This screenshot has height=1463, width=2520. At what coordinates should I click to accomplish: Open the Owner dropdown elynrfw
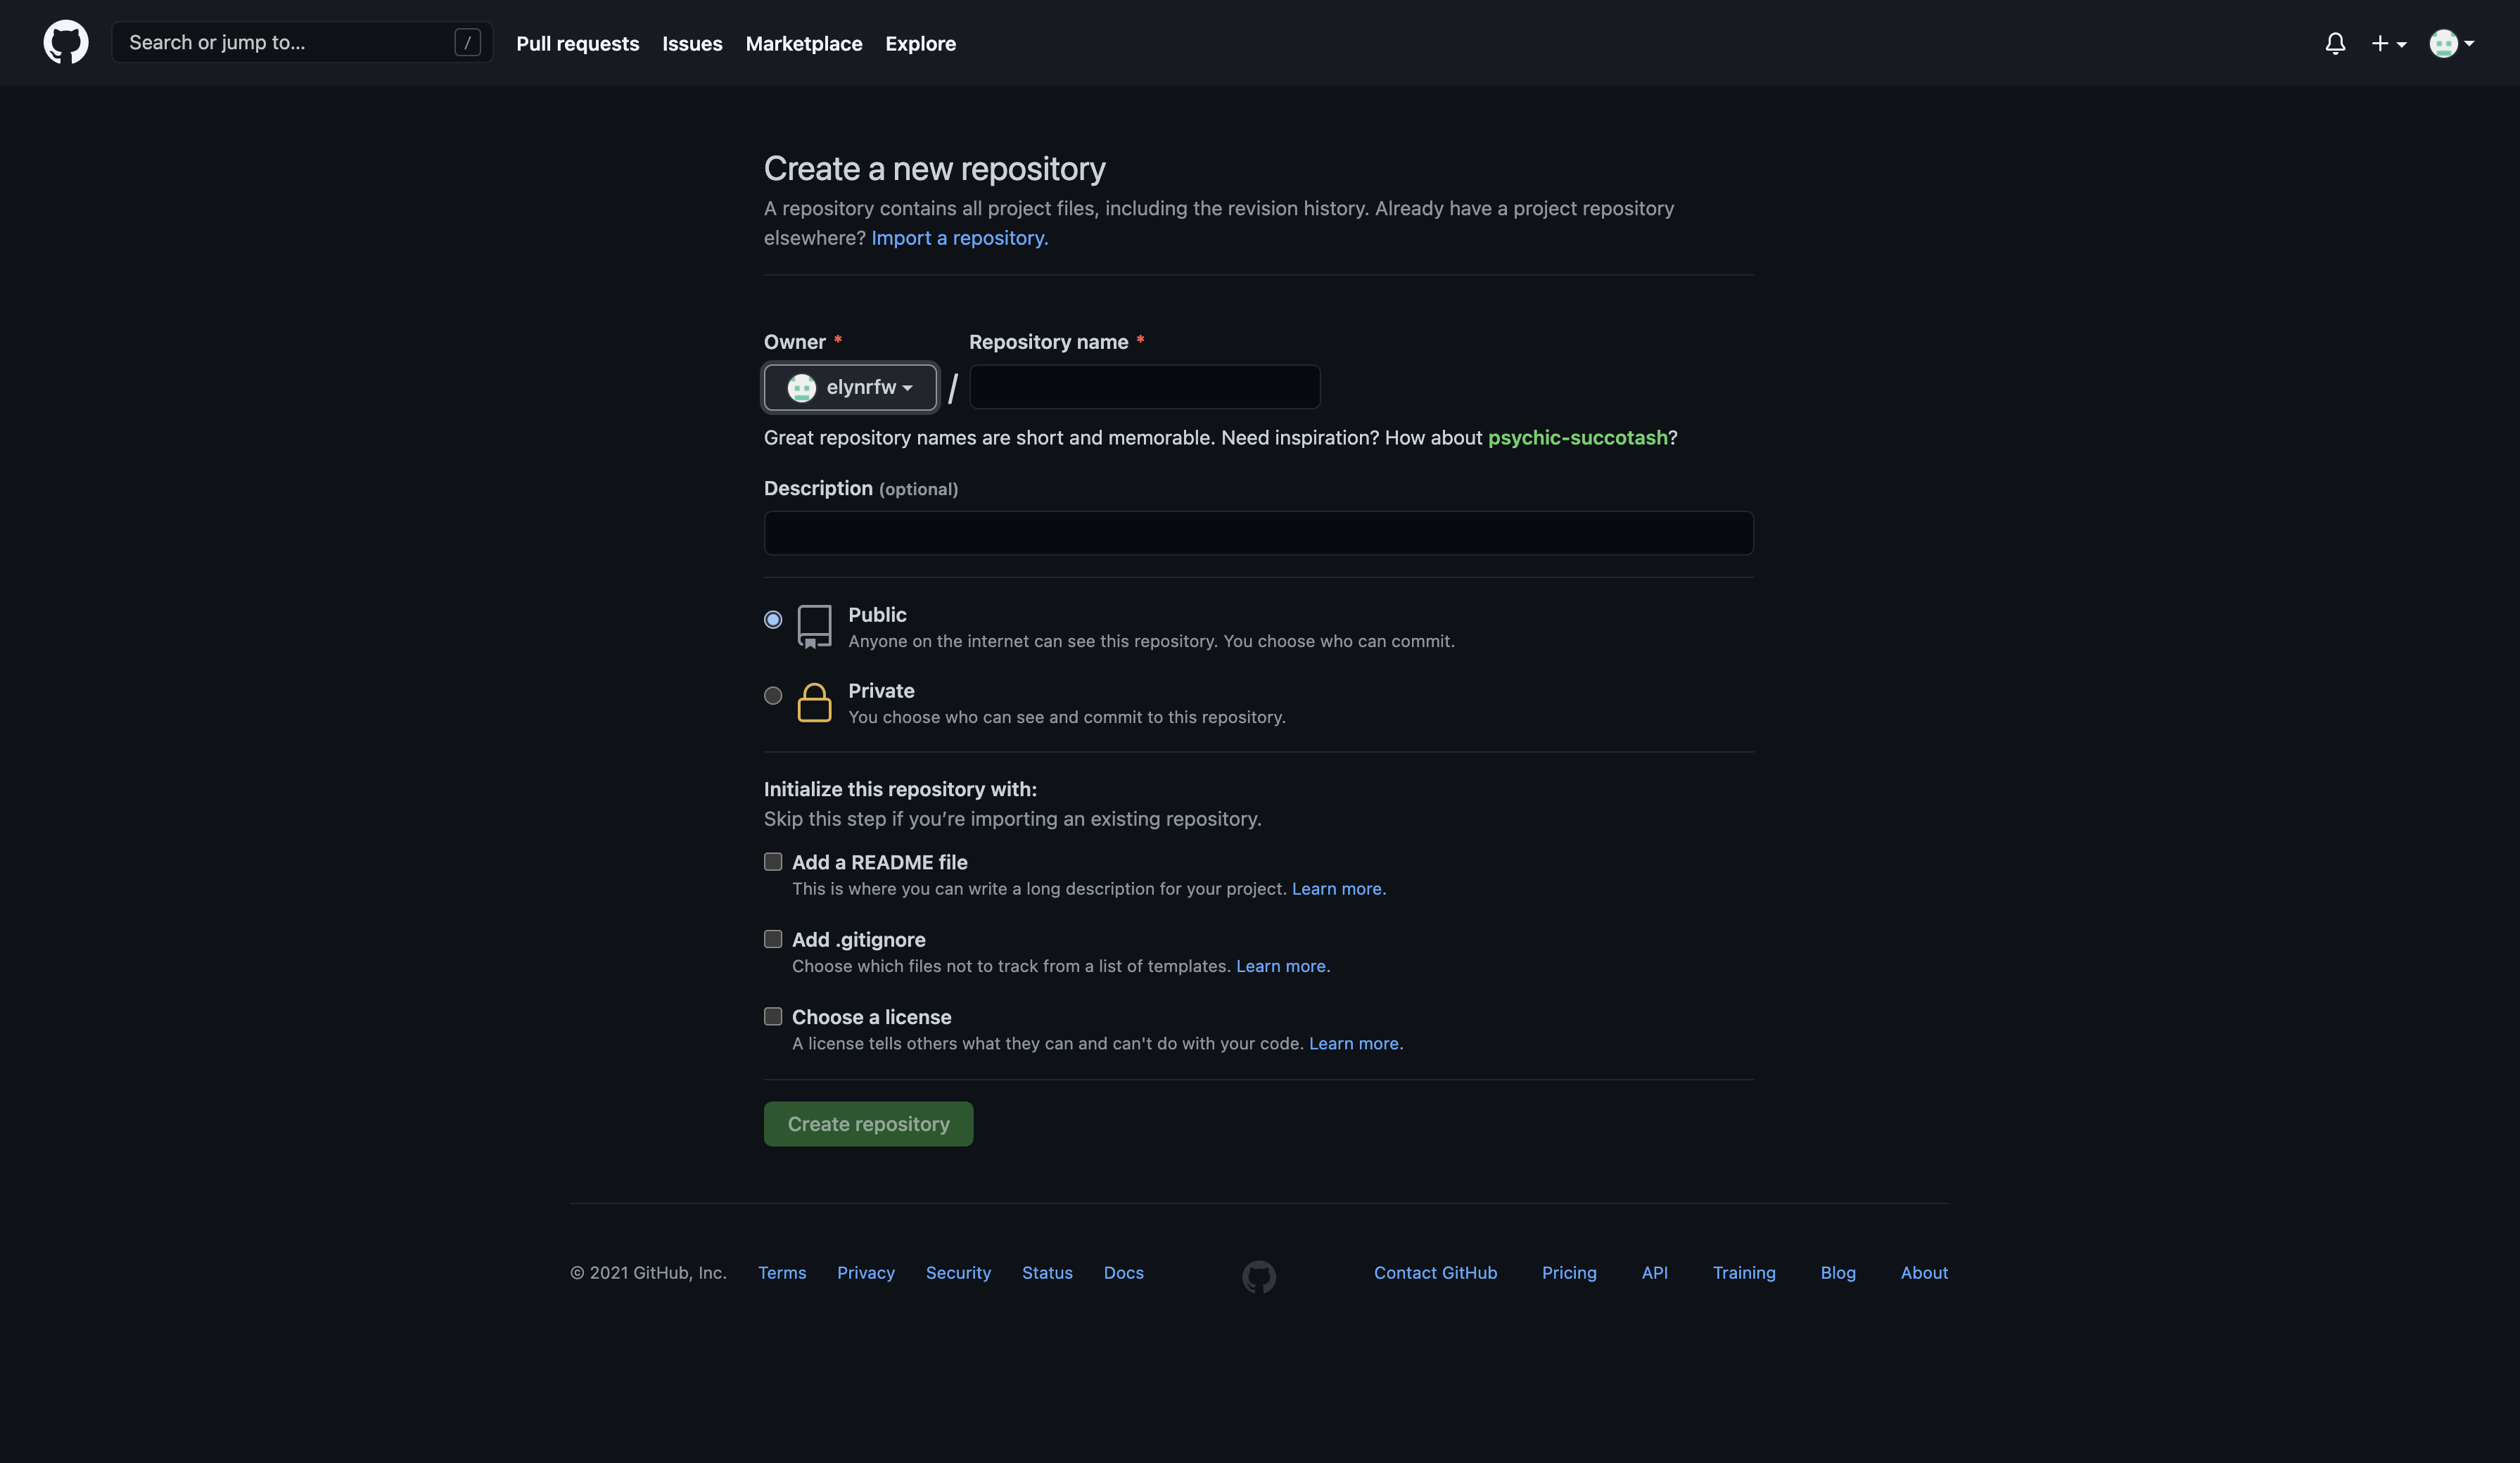coord(850,387)
